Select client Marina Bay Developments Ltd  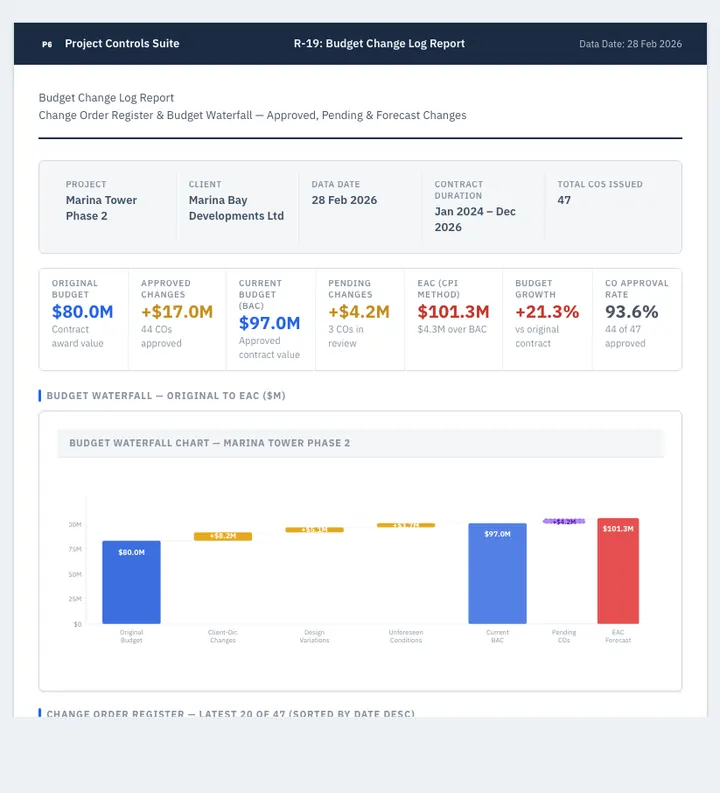(236, 208)
